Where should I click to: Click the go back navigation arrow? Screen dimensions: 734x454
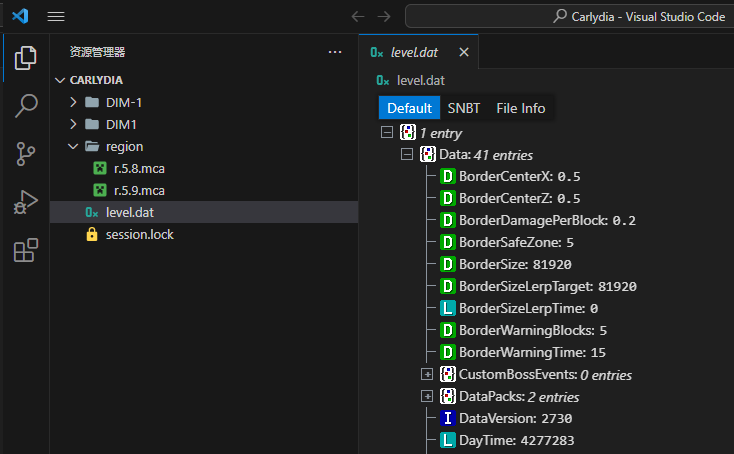(x=358, y=16)
